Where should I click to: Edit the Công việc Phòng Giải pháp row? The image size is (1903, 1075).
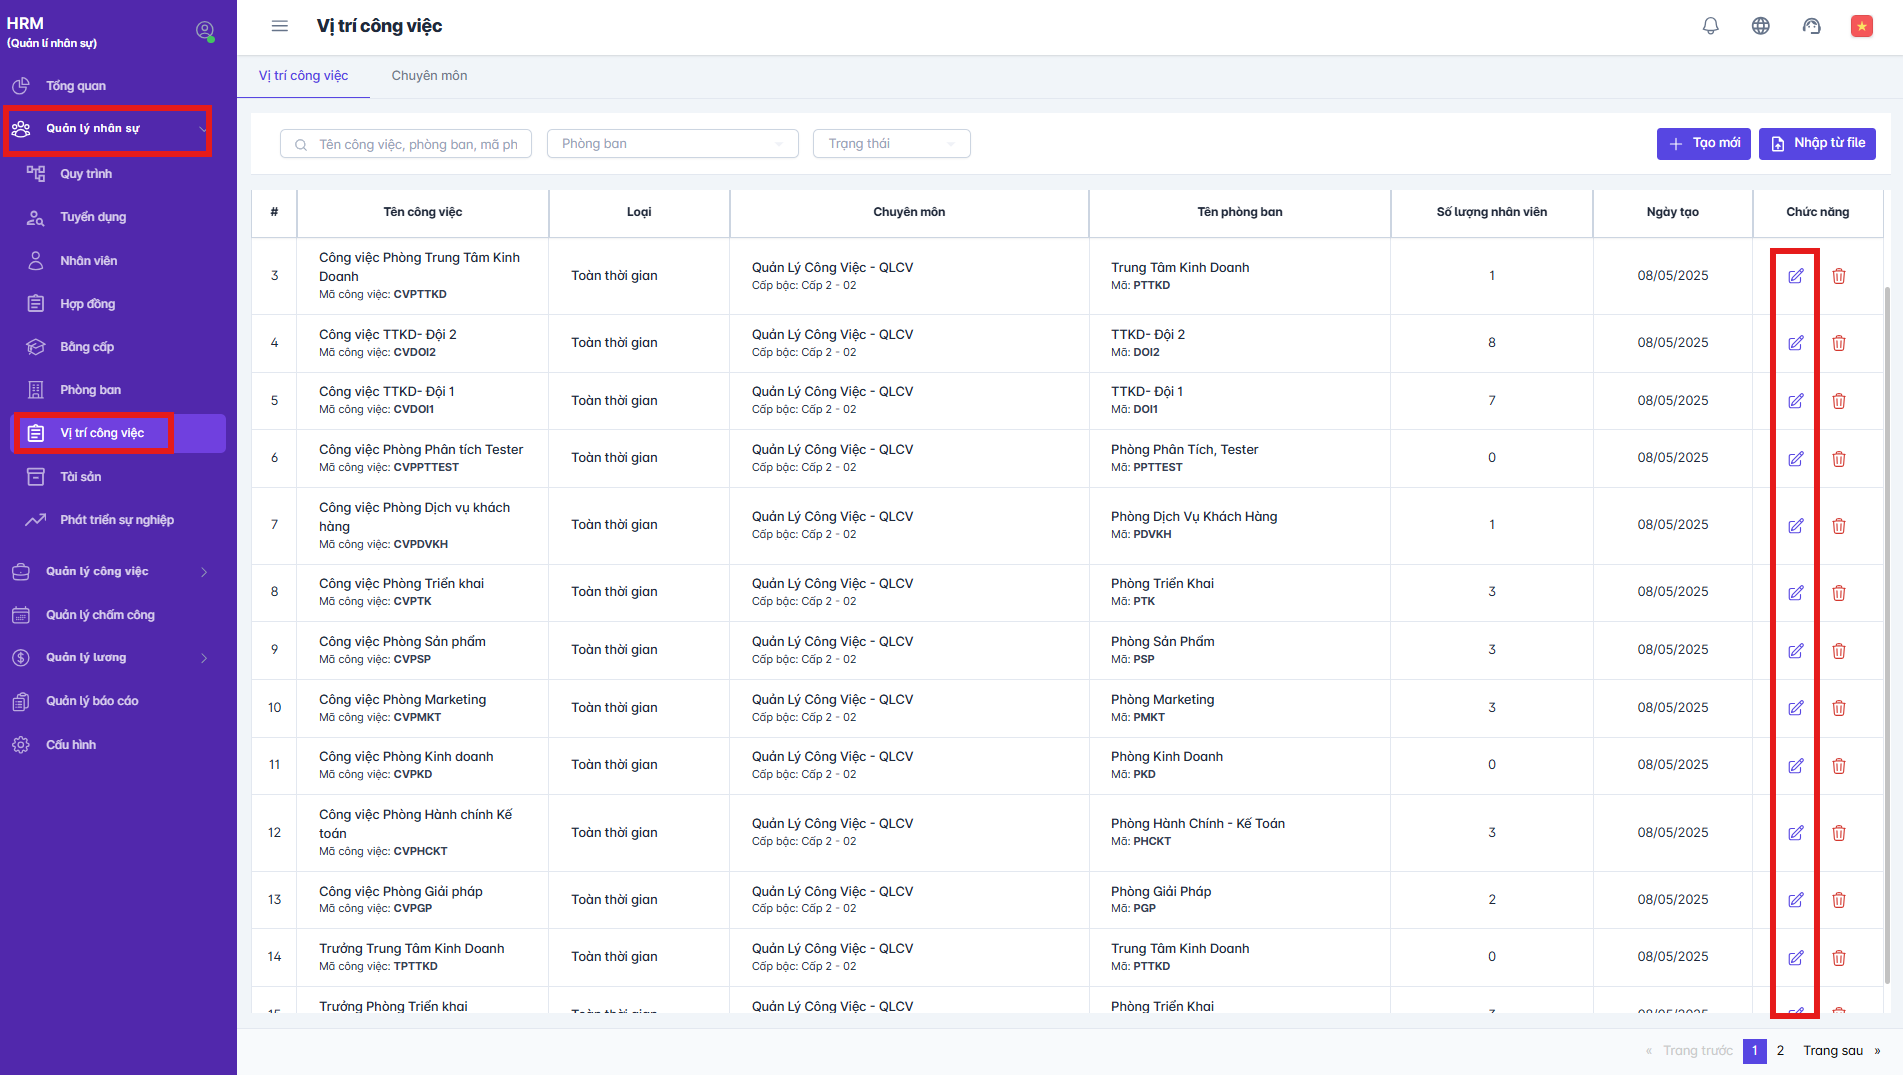pos(1795,900)
